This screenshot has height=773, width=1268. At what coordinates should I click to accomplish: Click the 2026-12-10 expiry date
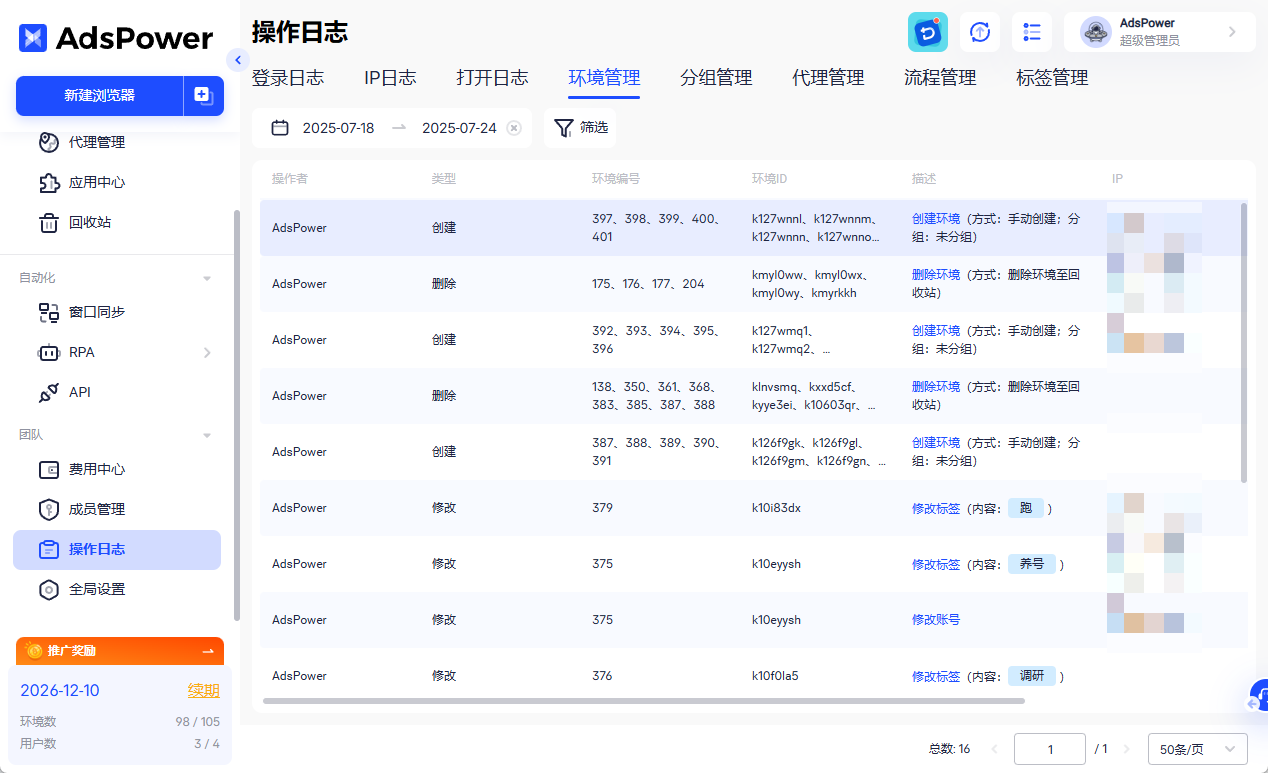coord(60,691)
